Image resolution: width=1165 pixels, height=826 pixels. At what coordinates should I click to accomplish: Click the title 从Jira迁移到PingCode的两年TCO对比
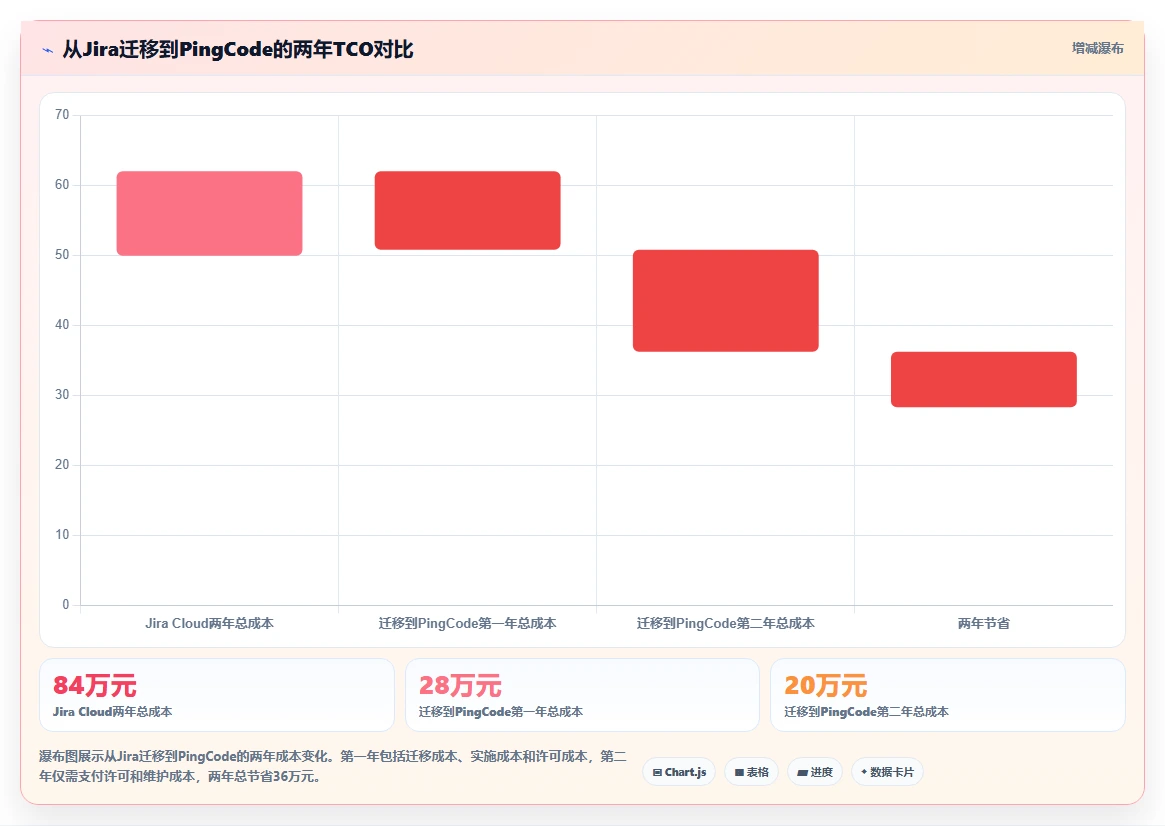tap(238, 50)
